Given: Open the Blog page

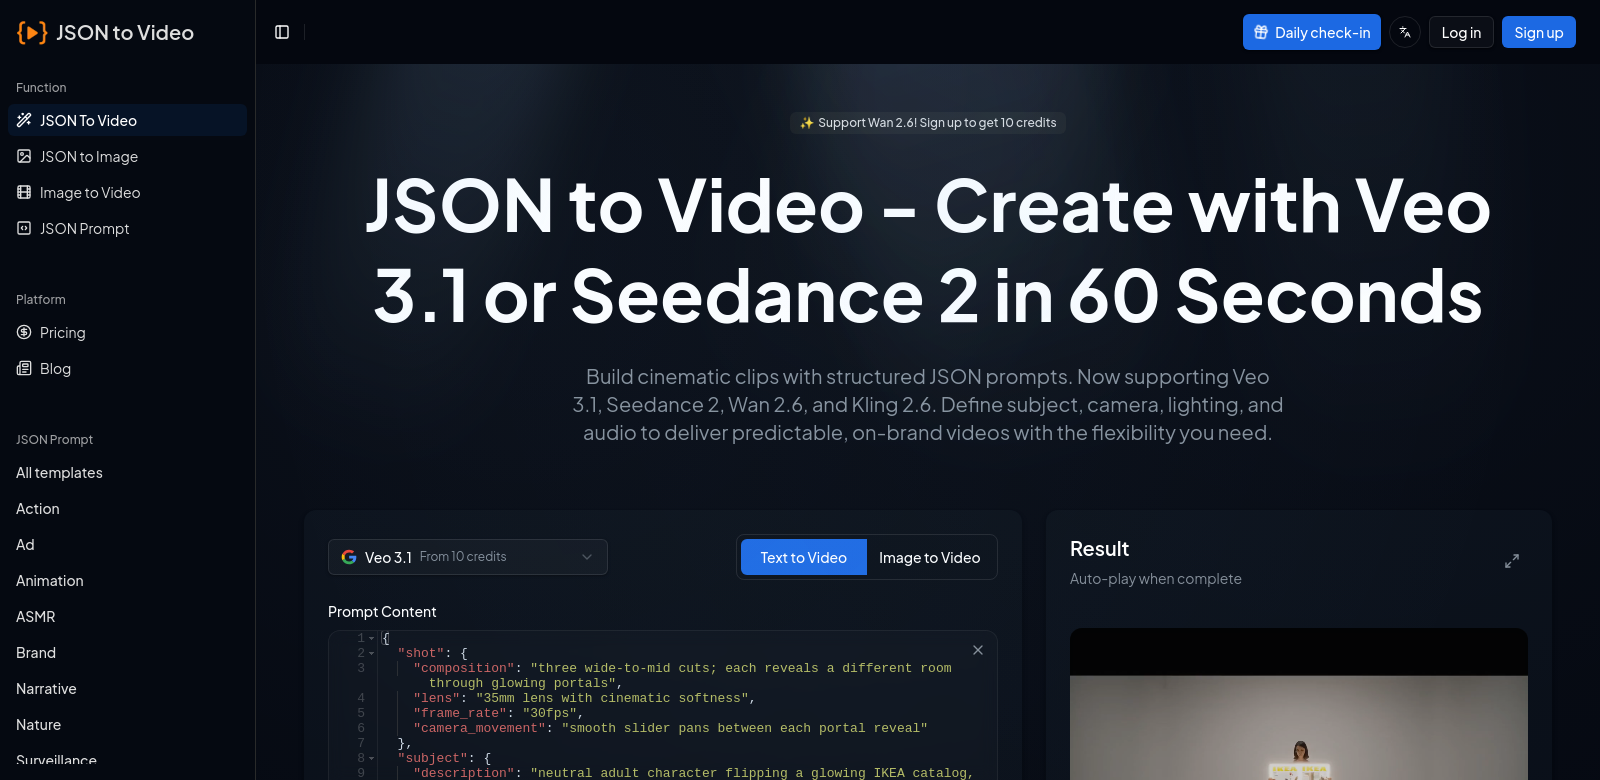Looking at the screenshot, I should 127,368.
